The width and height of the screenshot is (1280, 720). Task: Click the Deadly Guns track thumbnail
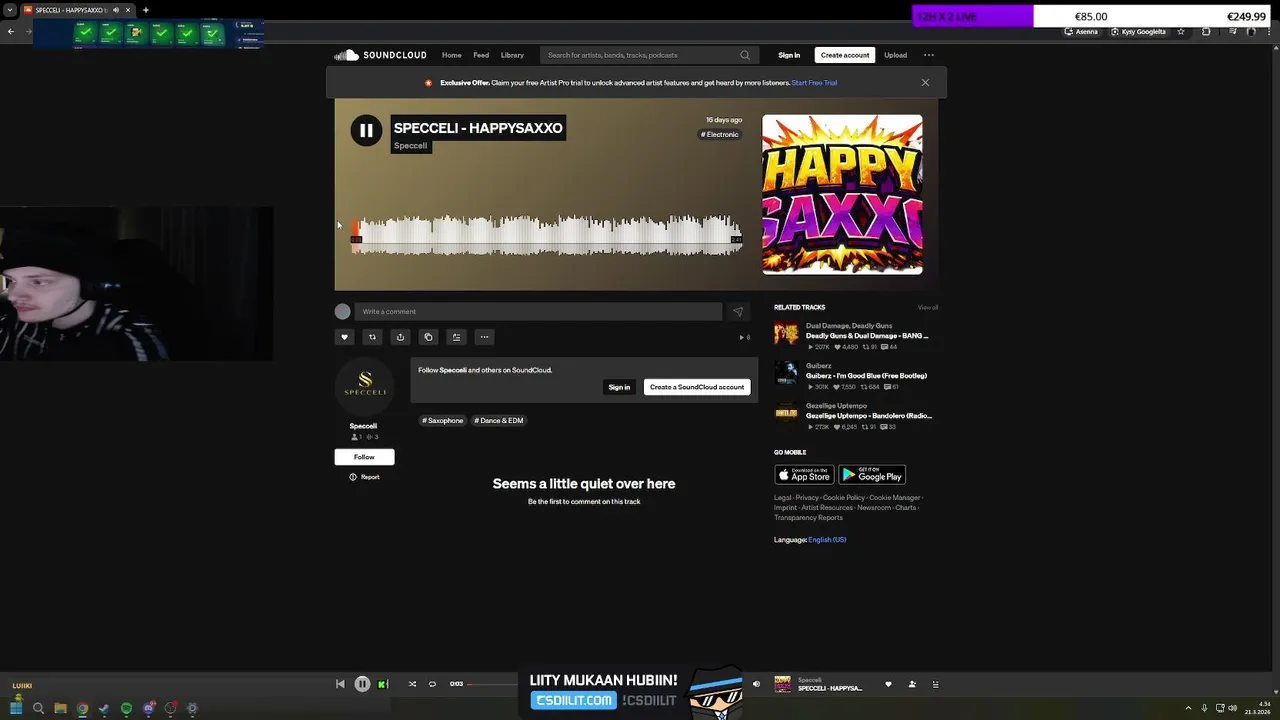tap(786, 334)
